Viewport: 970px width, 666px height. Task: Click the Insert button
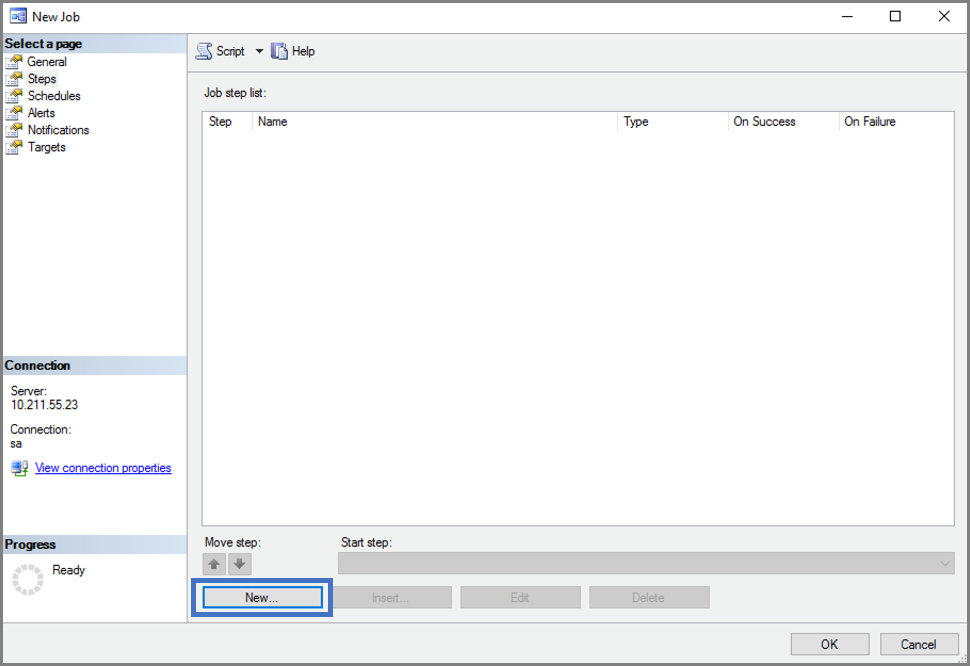coord(391,597)
